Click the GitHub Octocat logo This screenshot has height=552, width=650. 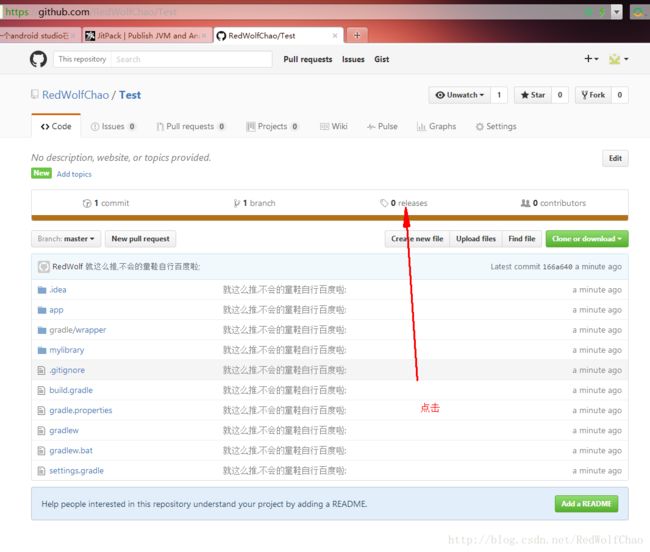pos(38,59)
